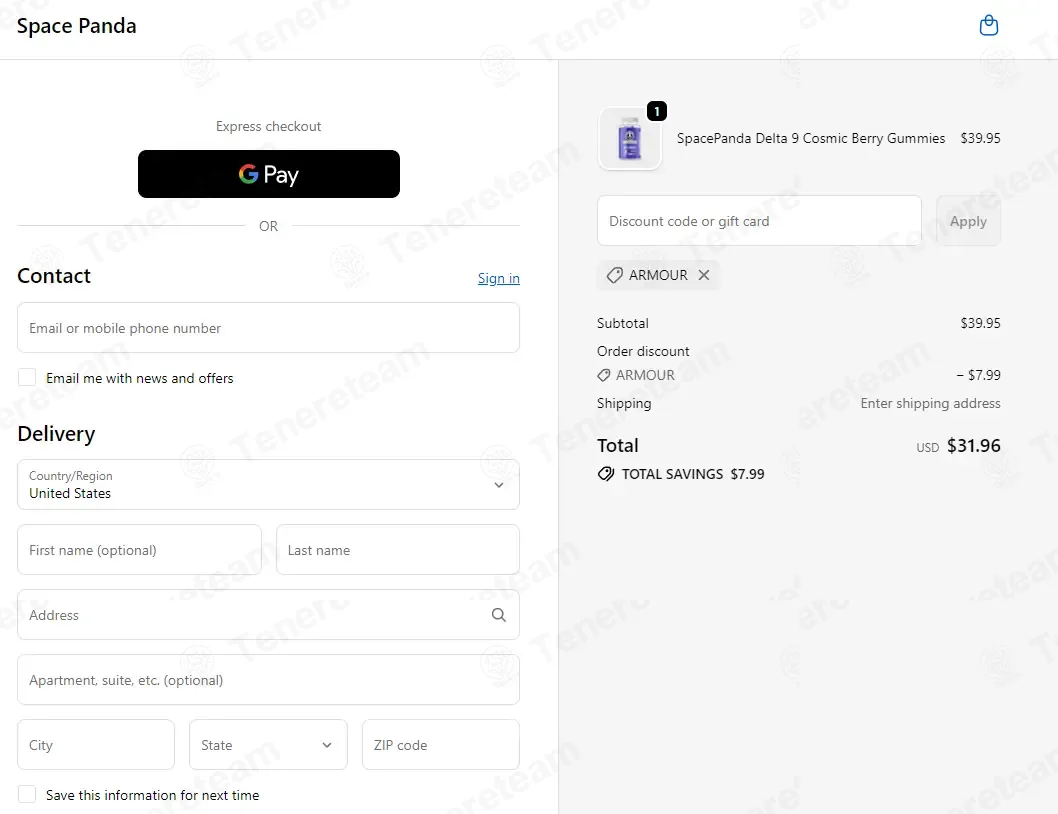This screenshot has height=814, width=1058.
Task: Open the Space Panda store title
Action: (76, 26)
